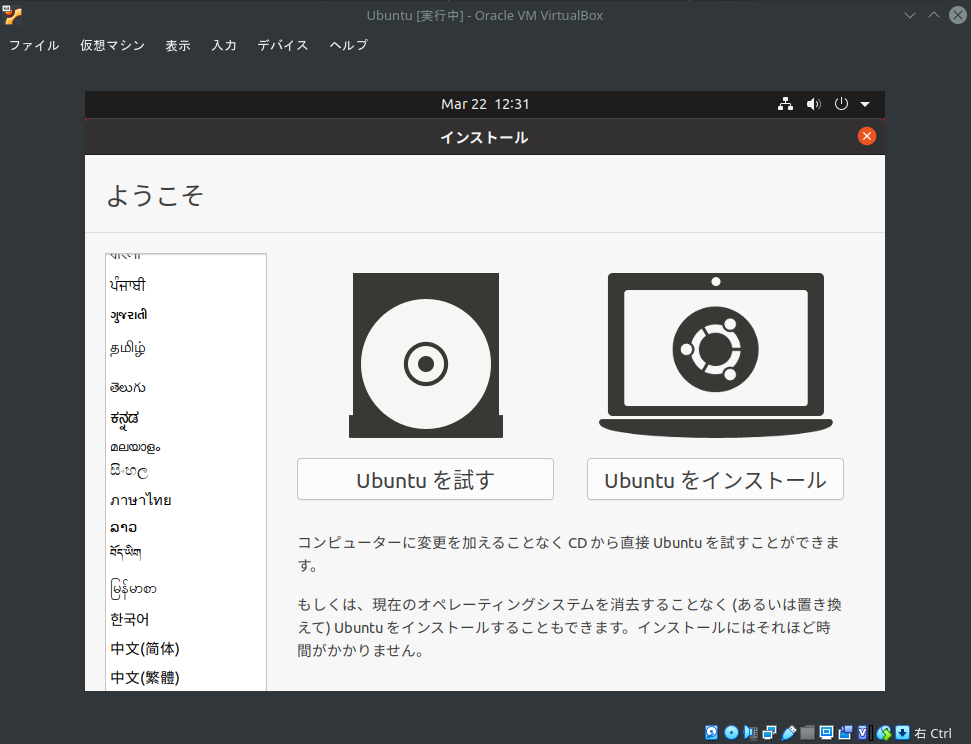
Task: Click the keyboard capture arrow icon
Action: tap(902, 733)
